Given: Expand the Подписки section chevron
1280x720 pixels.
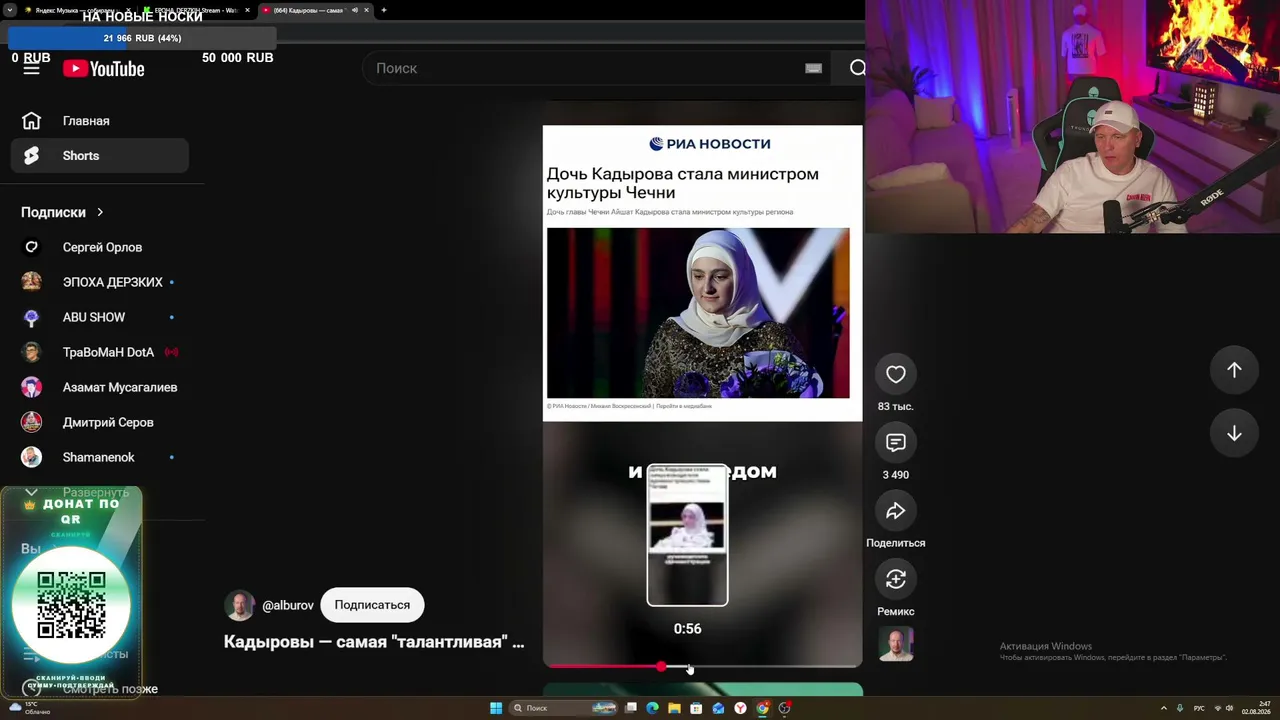Looking at the screenshot, I should (100, 212).
